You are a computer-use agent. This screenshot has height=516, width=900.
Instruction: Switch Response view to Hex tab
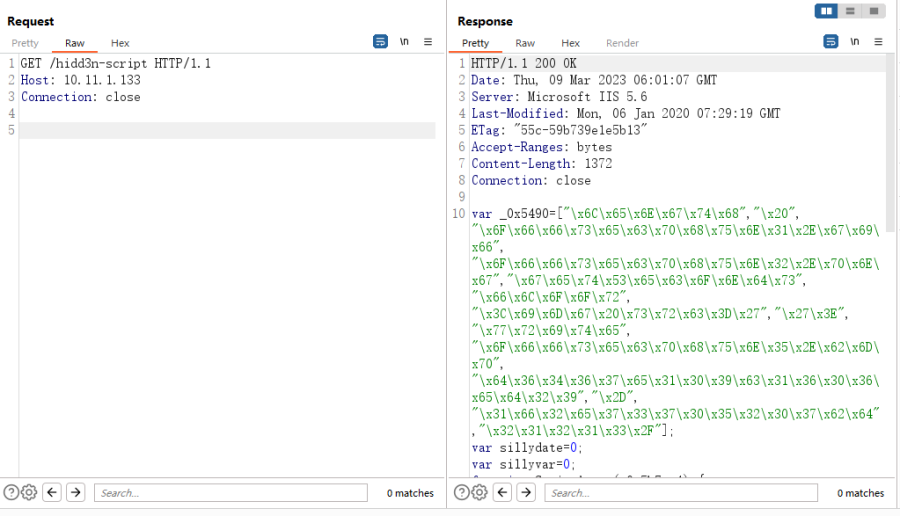click(x=571, y=43)
